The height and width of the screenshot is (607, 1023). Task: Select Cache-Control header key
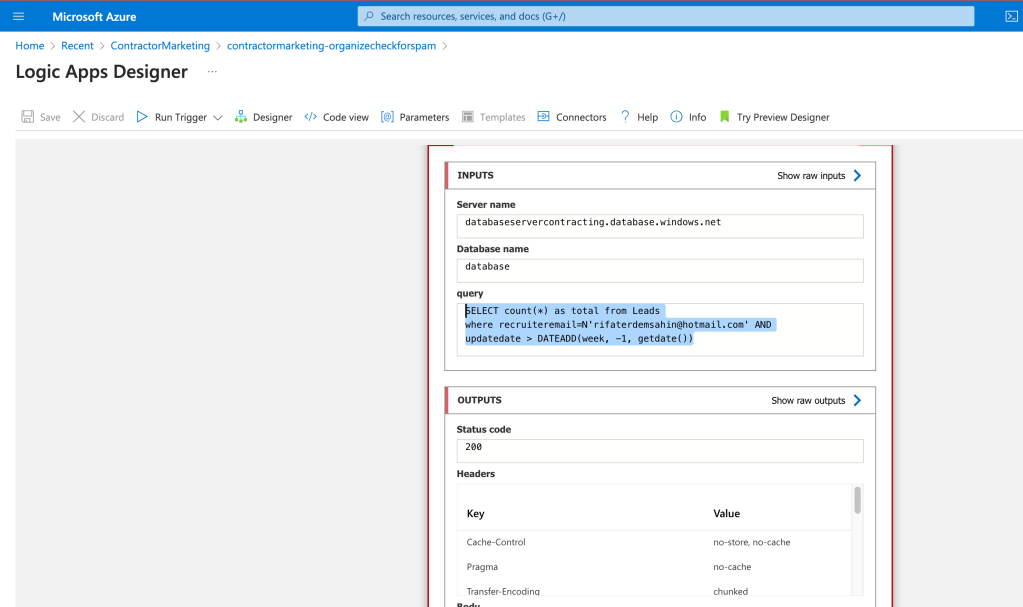point(496,542)
